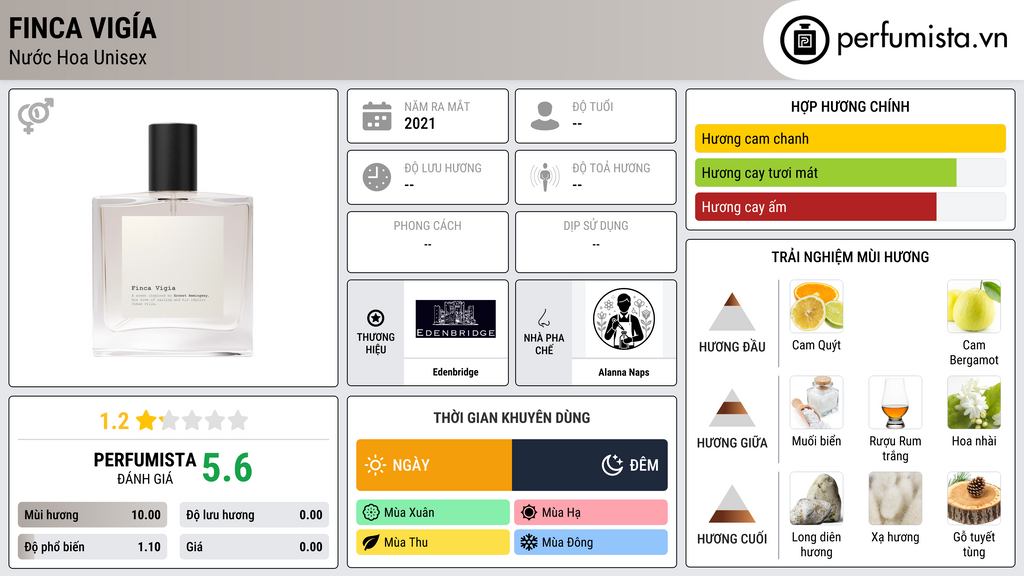The height and width of the screenshot is (576, 1024).
Task: Click the flower icon in Mùa Xuân
Action: click(x=371, y=513)
